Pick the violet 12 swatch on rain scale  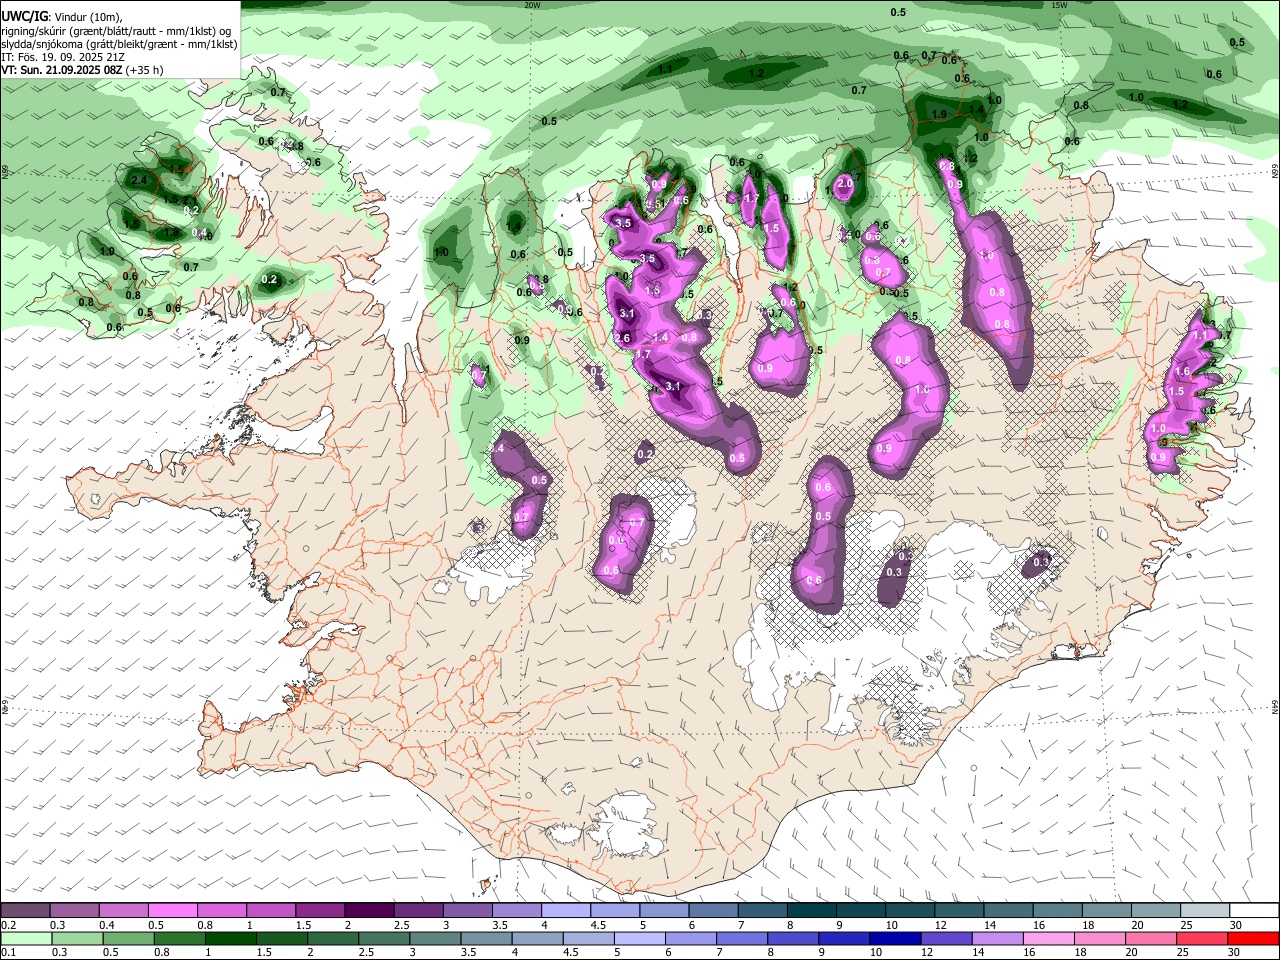[947, 939]
